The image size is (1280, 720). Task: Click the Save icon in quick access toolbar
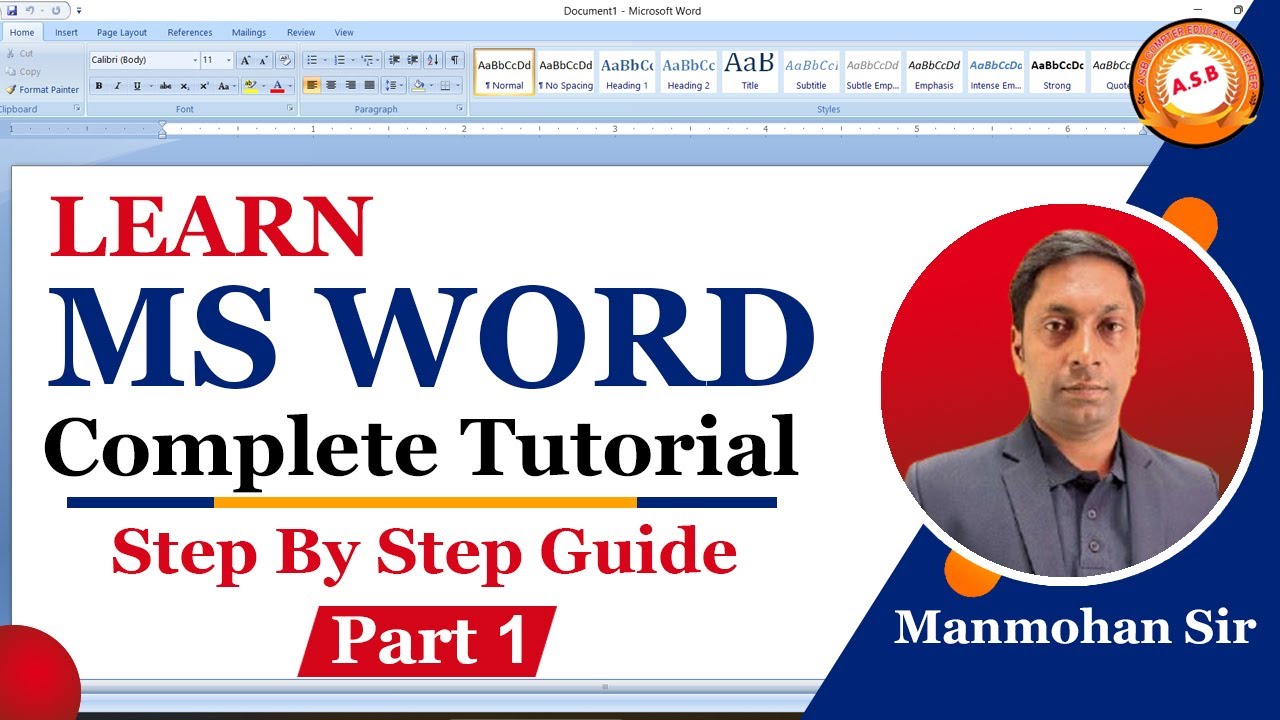[12, 10]
